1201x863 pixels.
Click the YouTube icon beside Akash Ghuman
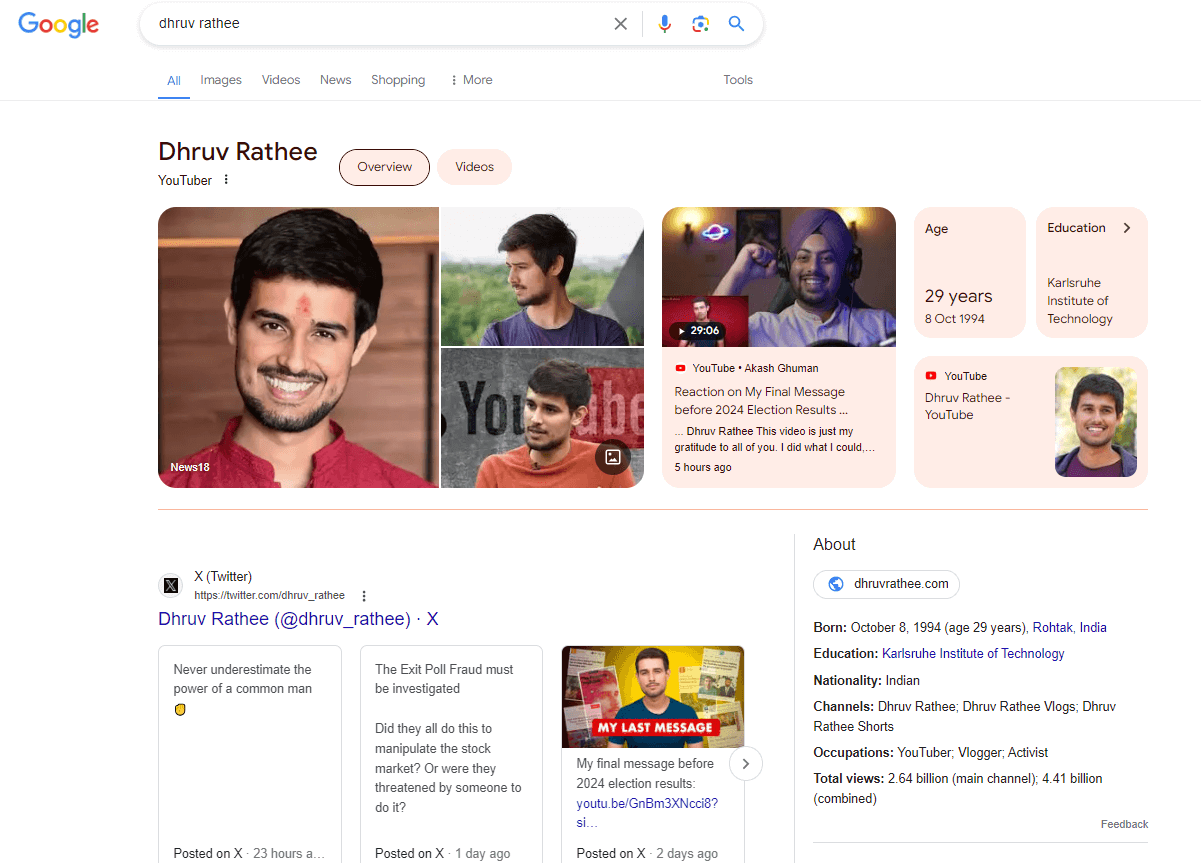683,368
